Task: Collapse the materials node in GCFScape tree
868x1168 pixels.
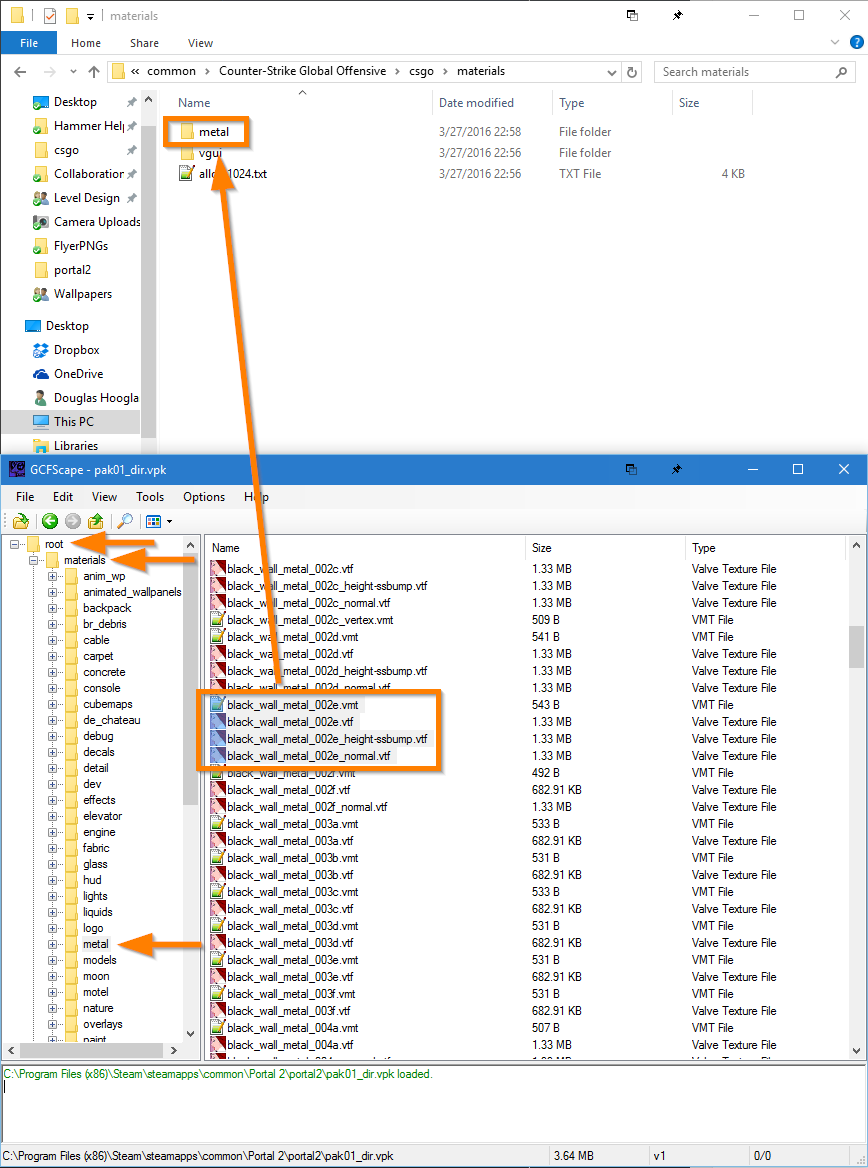Action: pos(34,560)
